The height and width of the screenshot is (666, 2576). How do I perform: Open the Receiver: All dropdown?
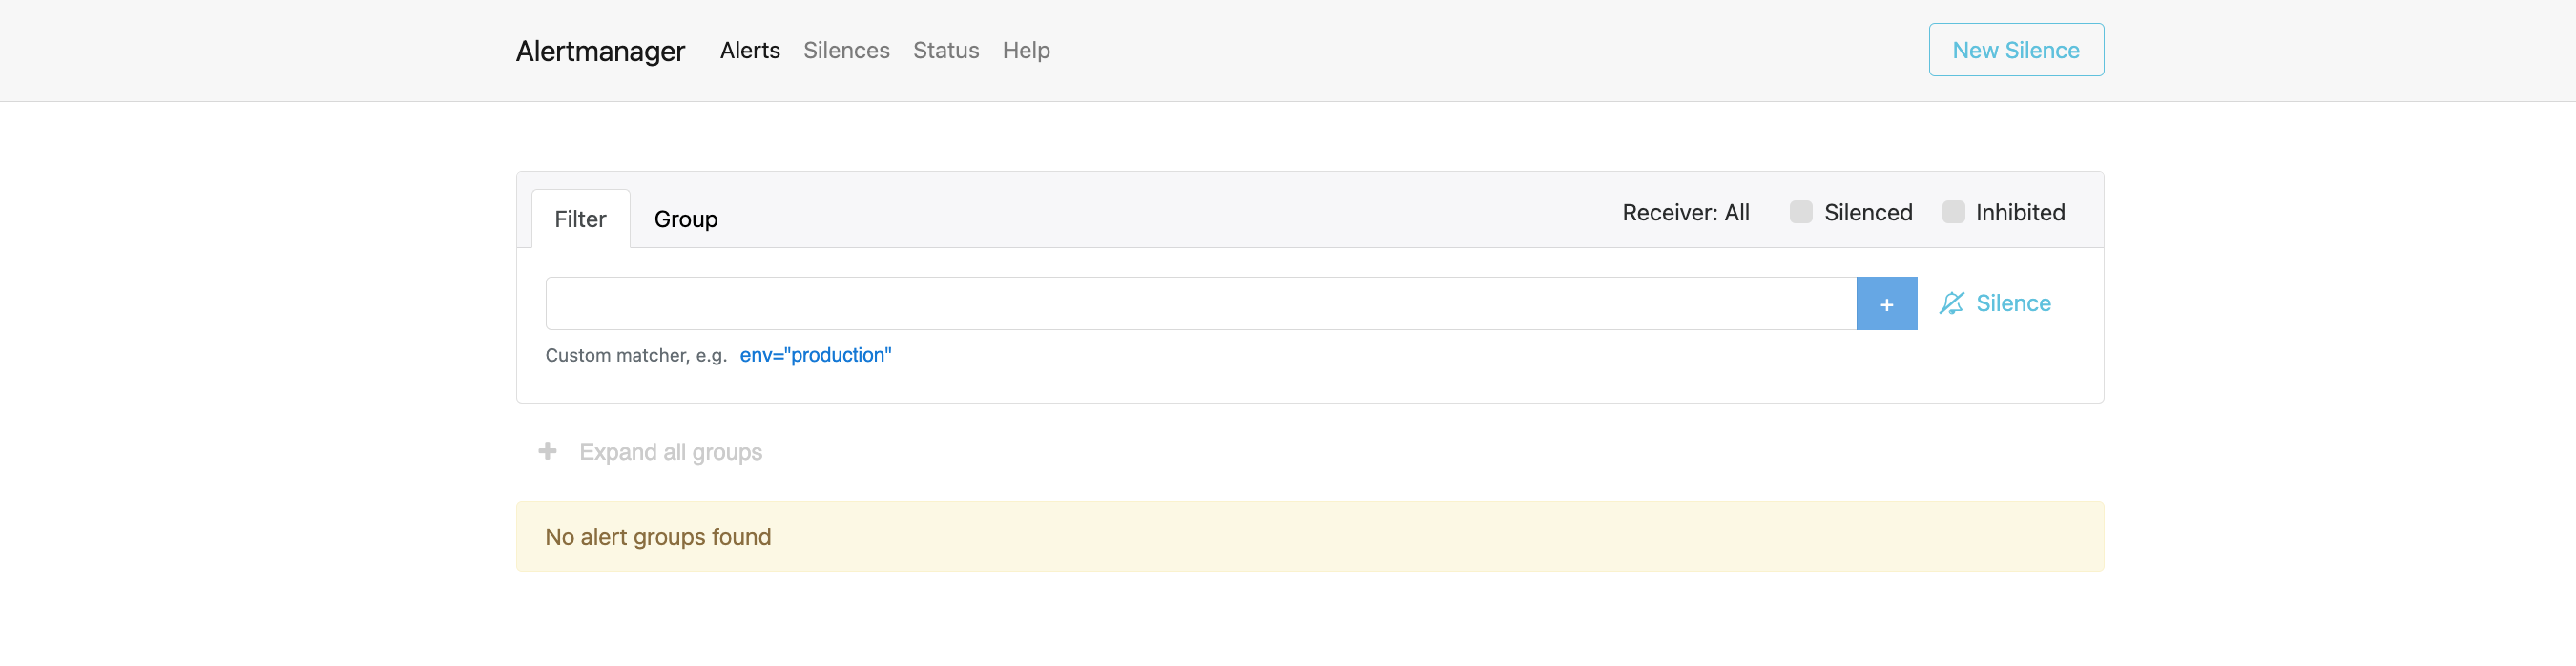coord(1685,212)
